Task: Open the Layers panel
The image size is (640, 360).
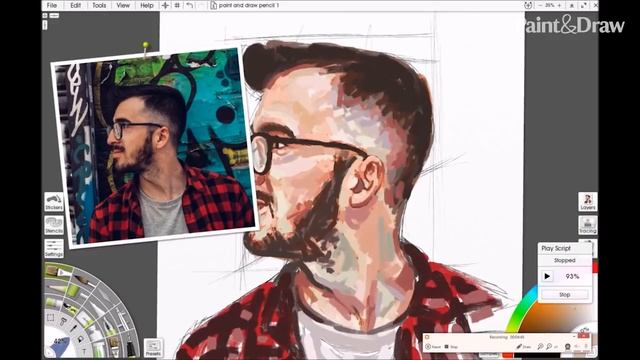Action: coord(588,202)
